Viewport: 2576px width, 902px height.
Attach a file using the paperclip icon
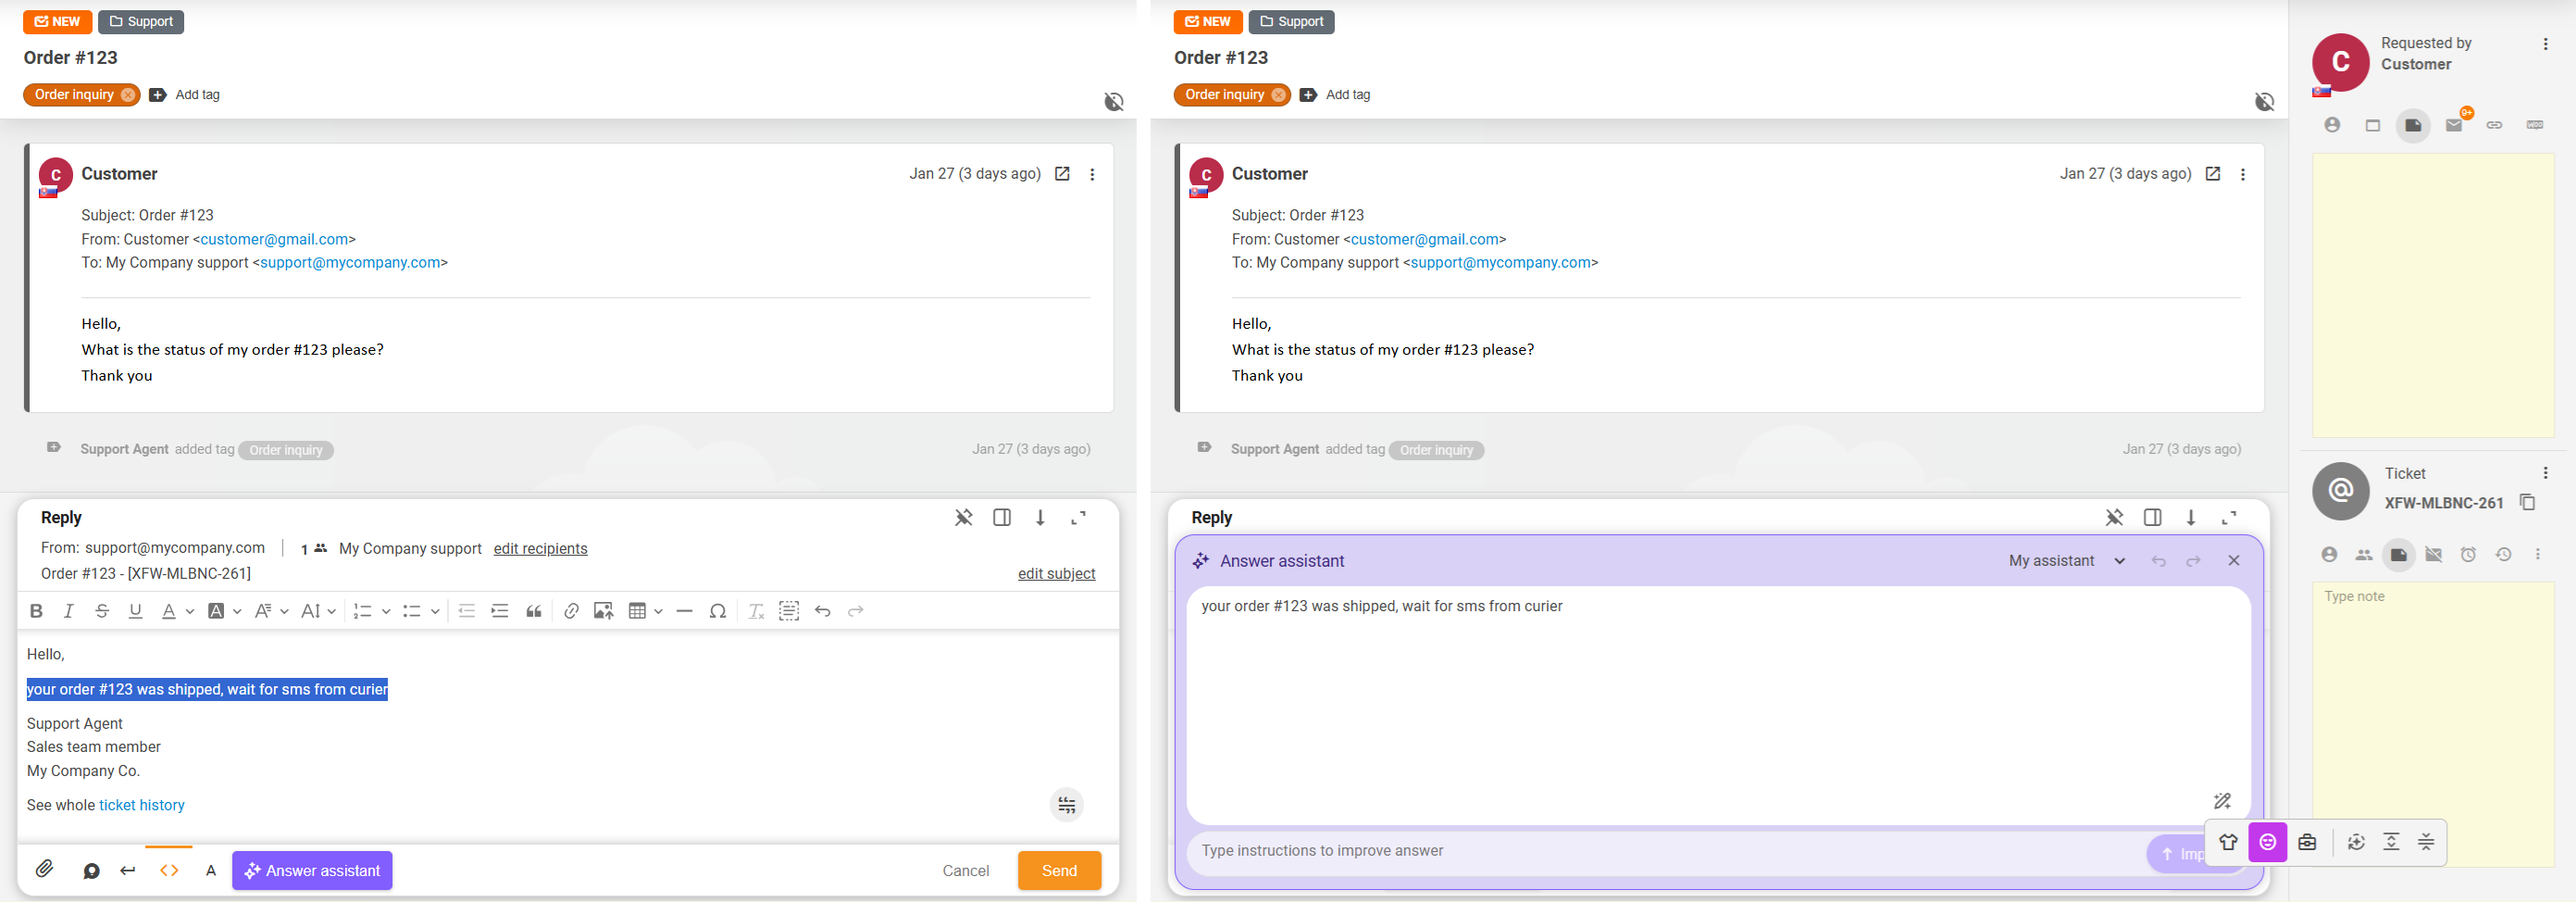tap(44, 869)
